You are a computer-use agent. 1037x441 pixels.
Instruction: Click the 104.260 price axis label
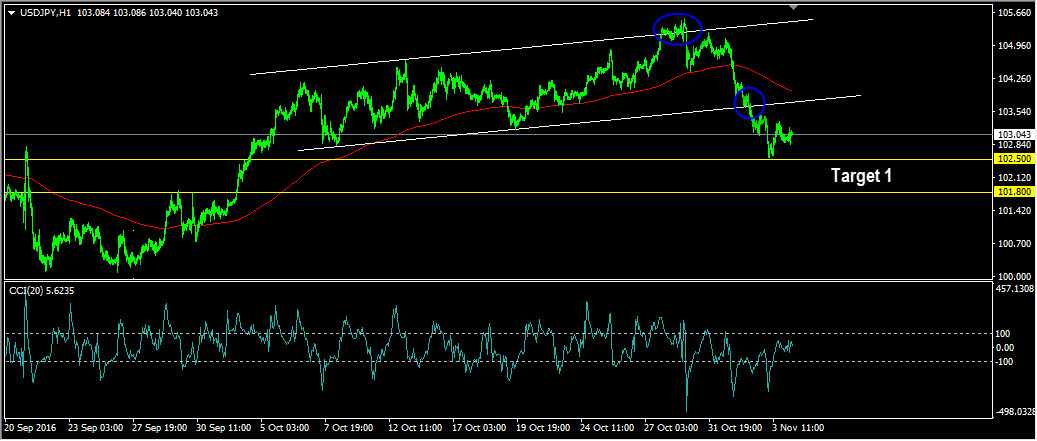(1014, 79)
